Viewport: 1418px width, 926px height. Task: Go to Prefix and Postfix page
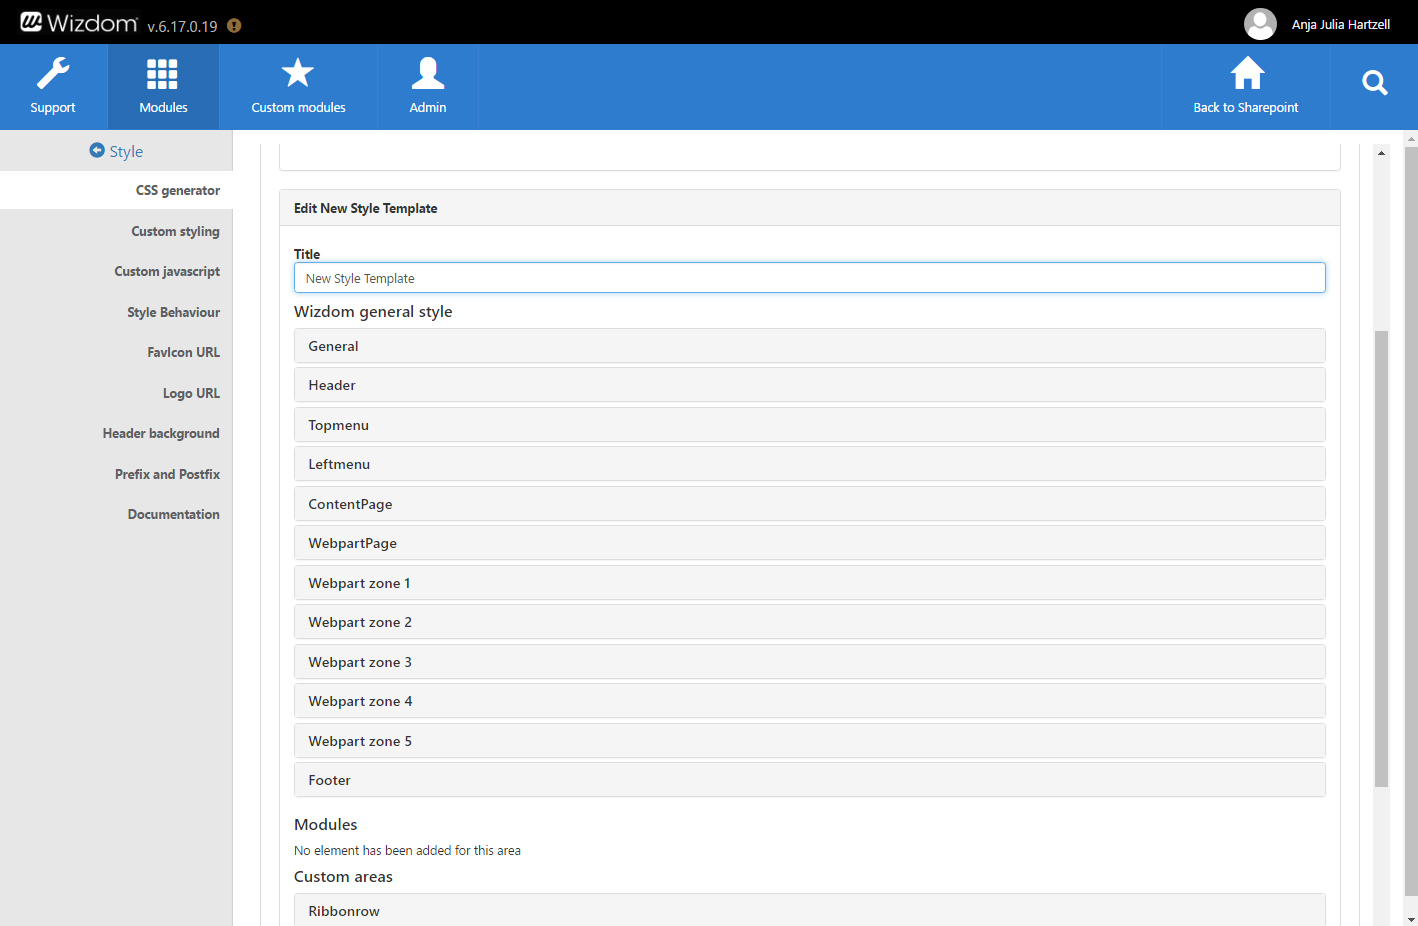[167, 474]
